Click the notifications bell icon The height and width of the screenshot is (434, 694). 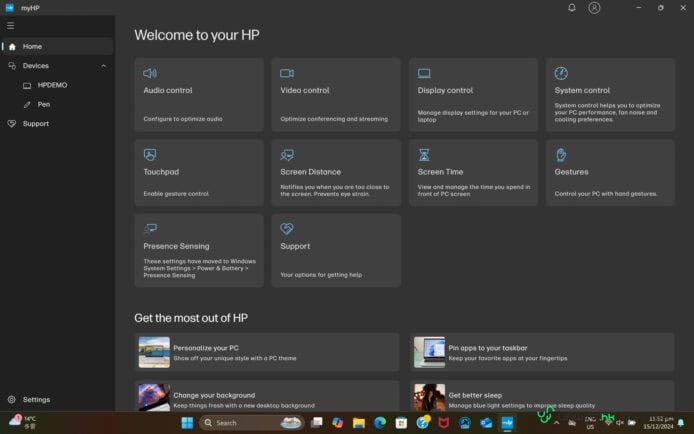click(x=572, y=8)
